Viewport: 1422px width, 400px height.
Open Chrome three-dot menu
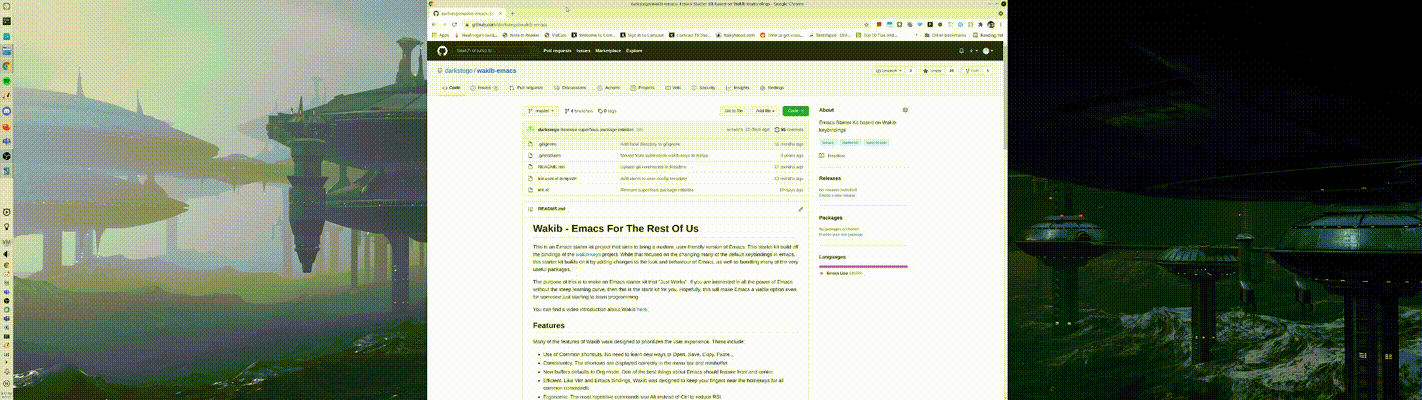1002,24
